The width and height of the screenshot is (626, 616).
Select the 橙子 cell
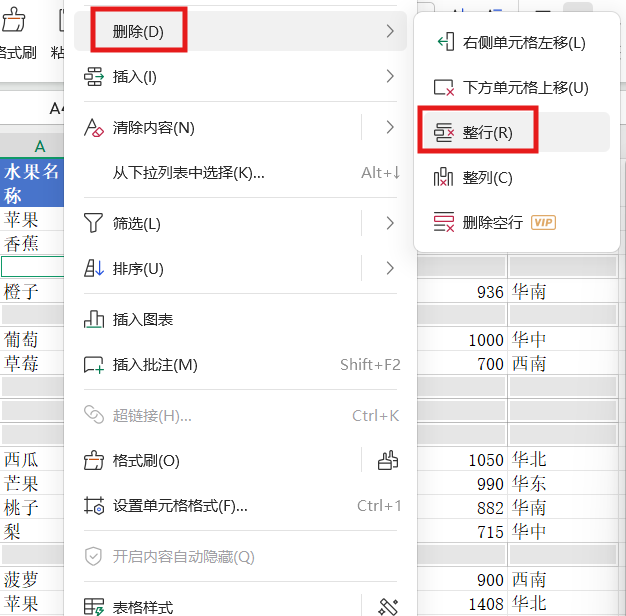(32, 291)
